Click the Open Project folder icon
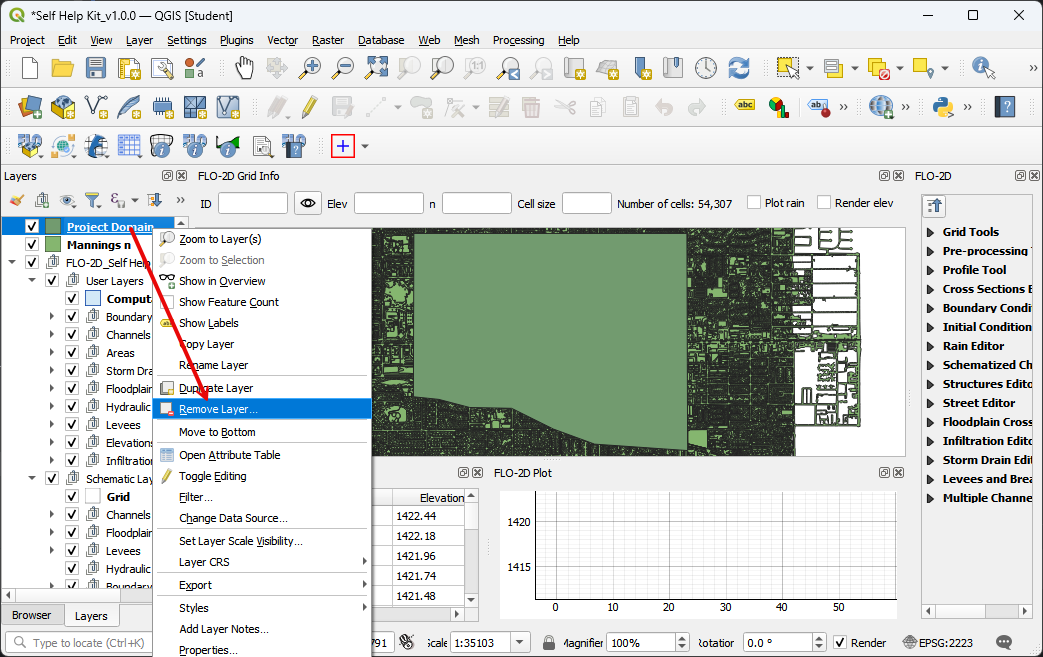 63,68
